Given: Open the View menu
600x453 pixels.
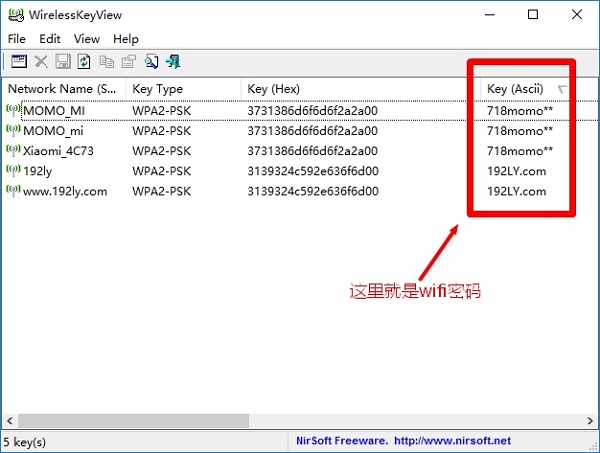Looking at the screenshot, I should click(87, 38).
